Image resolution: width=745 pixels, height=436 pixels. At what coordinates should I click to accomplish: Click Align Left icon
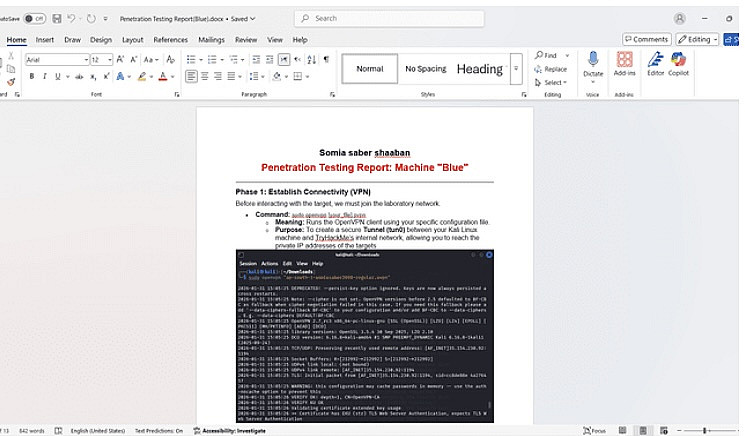191,76
